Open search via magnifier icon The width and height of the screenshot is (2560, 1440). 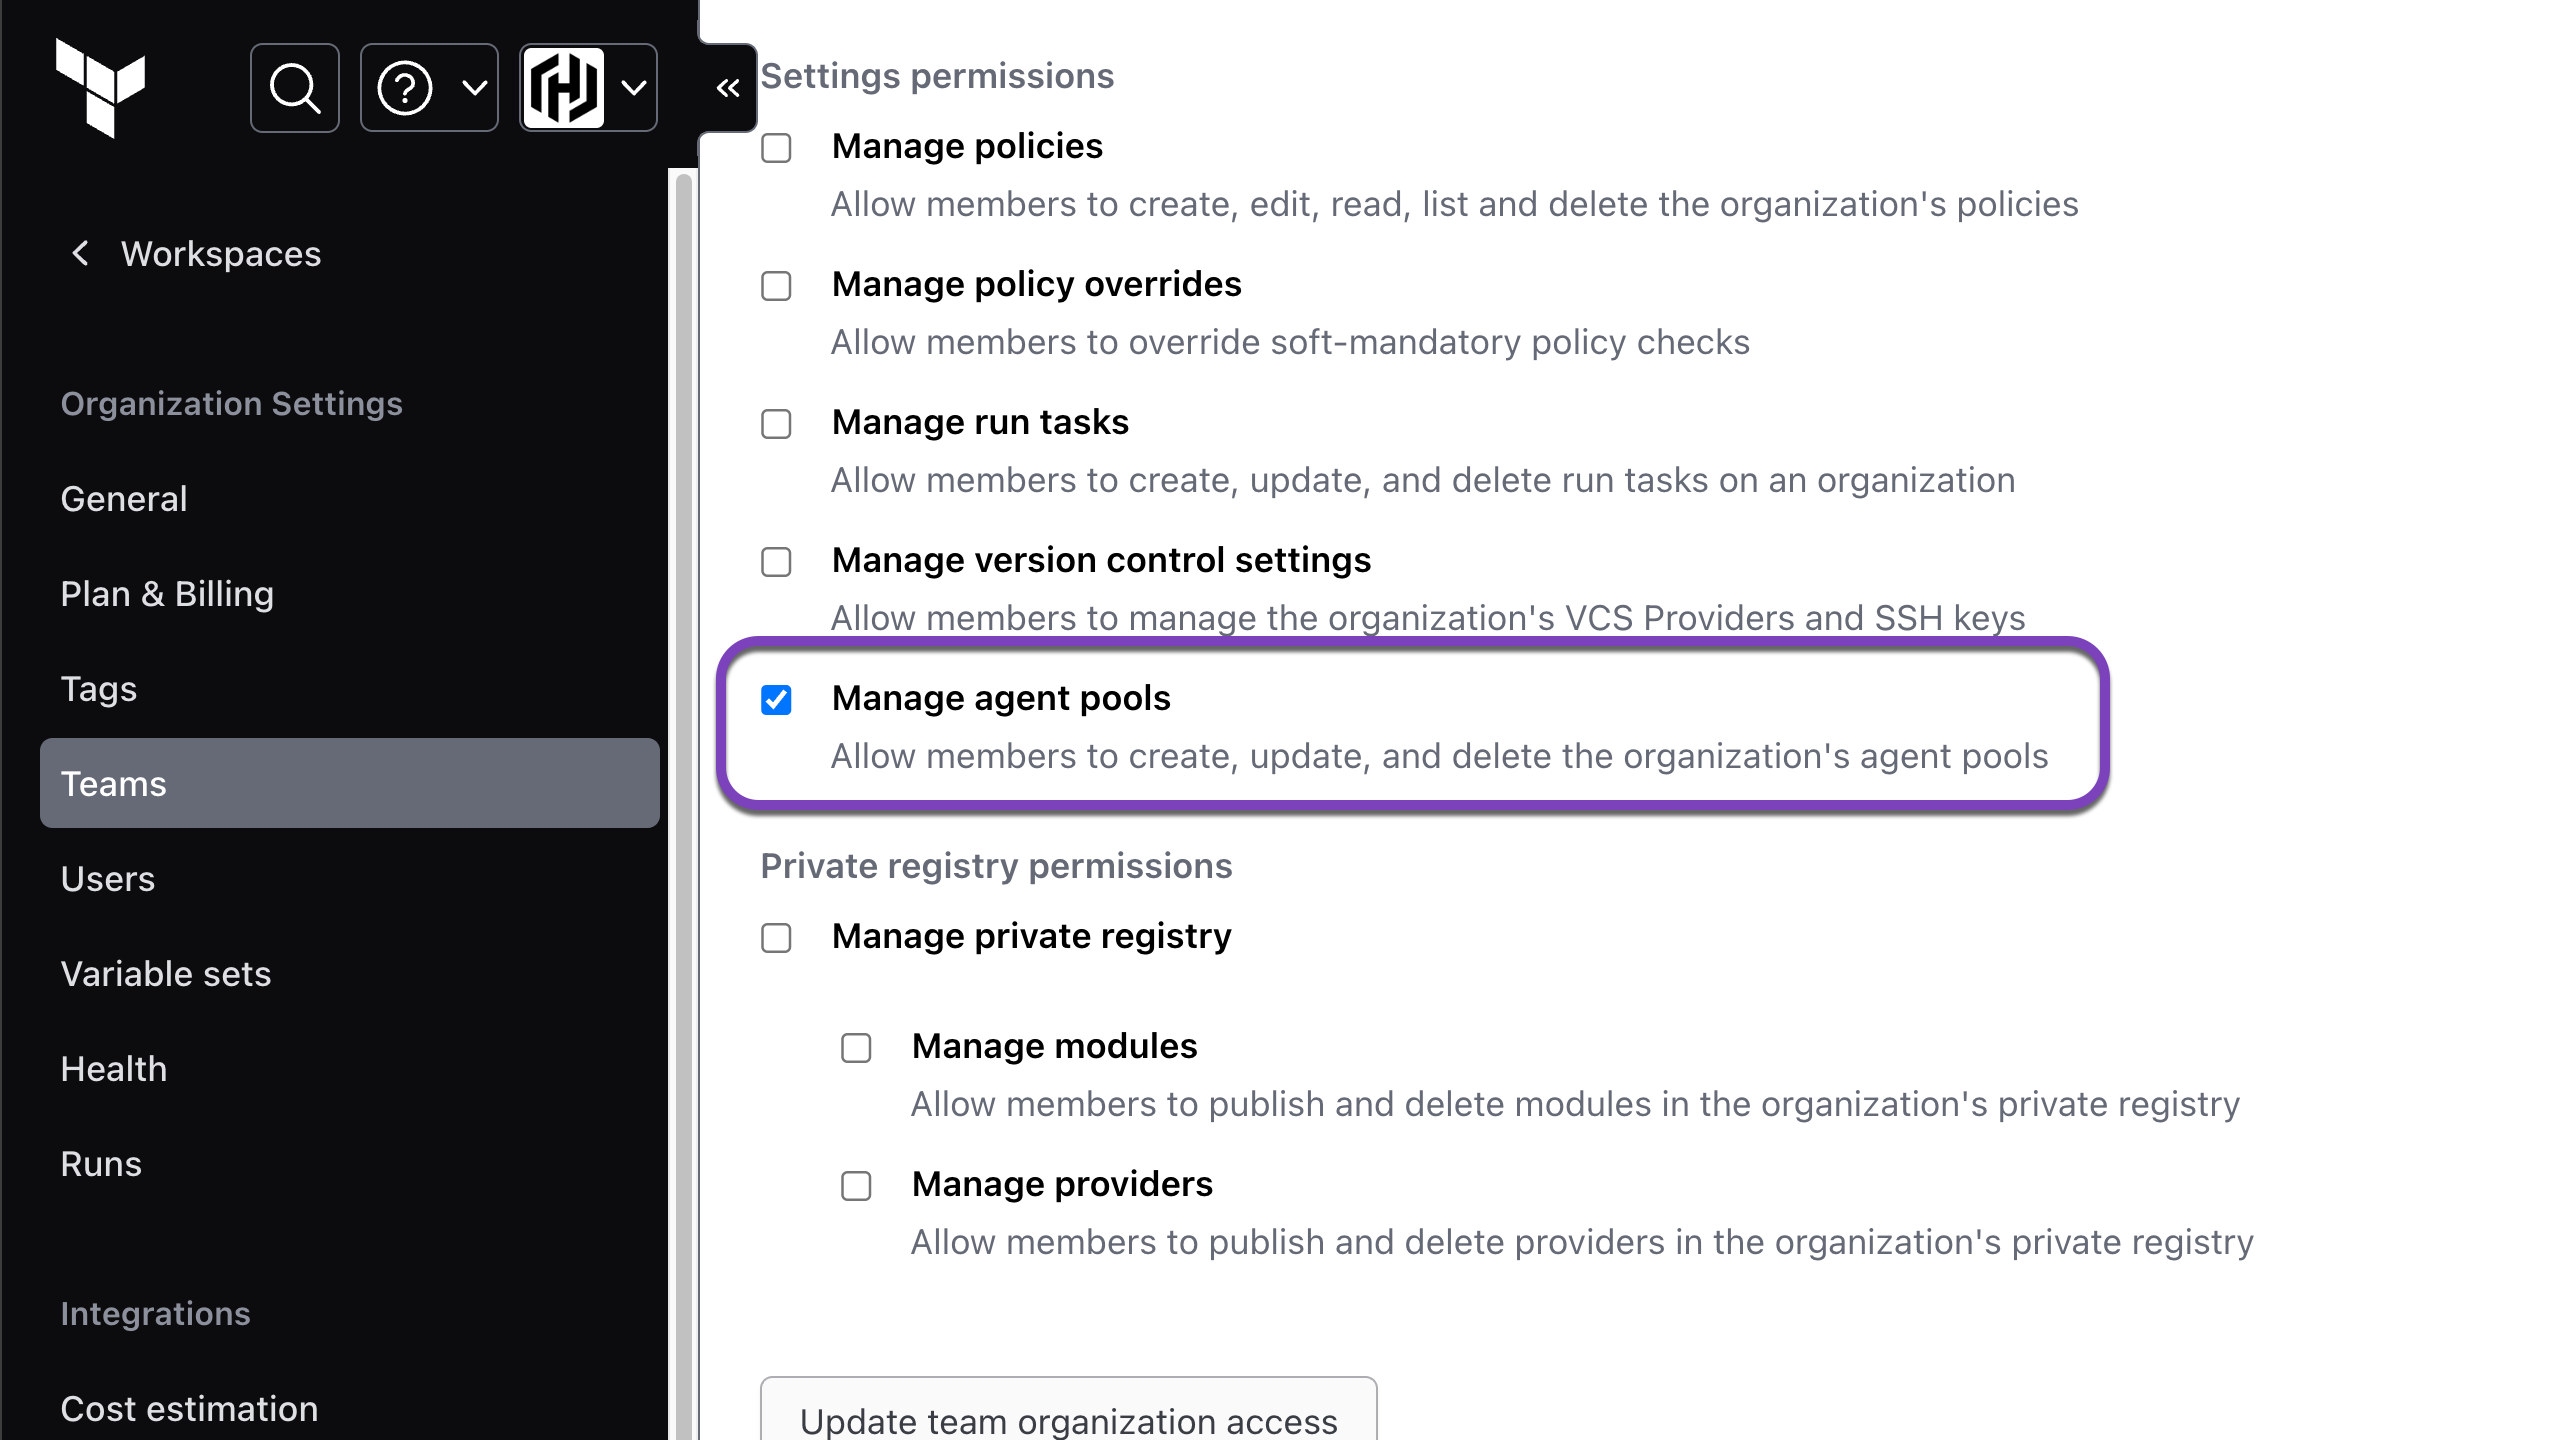coord(295,88)
